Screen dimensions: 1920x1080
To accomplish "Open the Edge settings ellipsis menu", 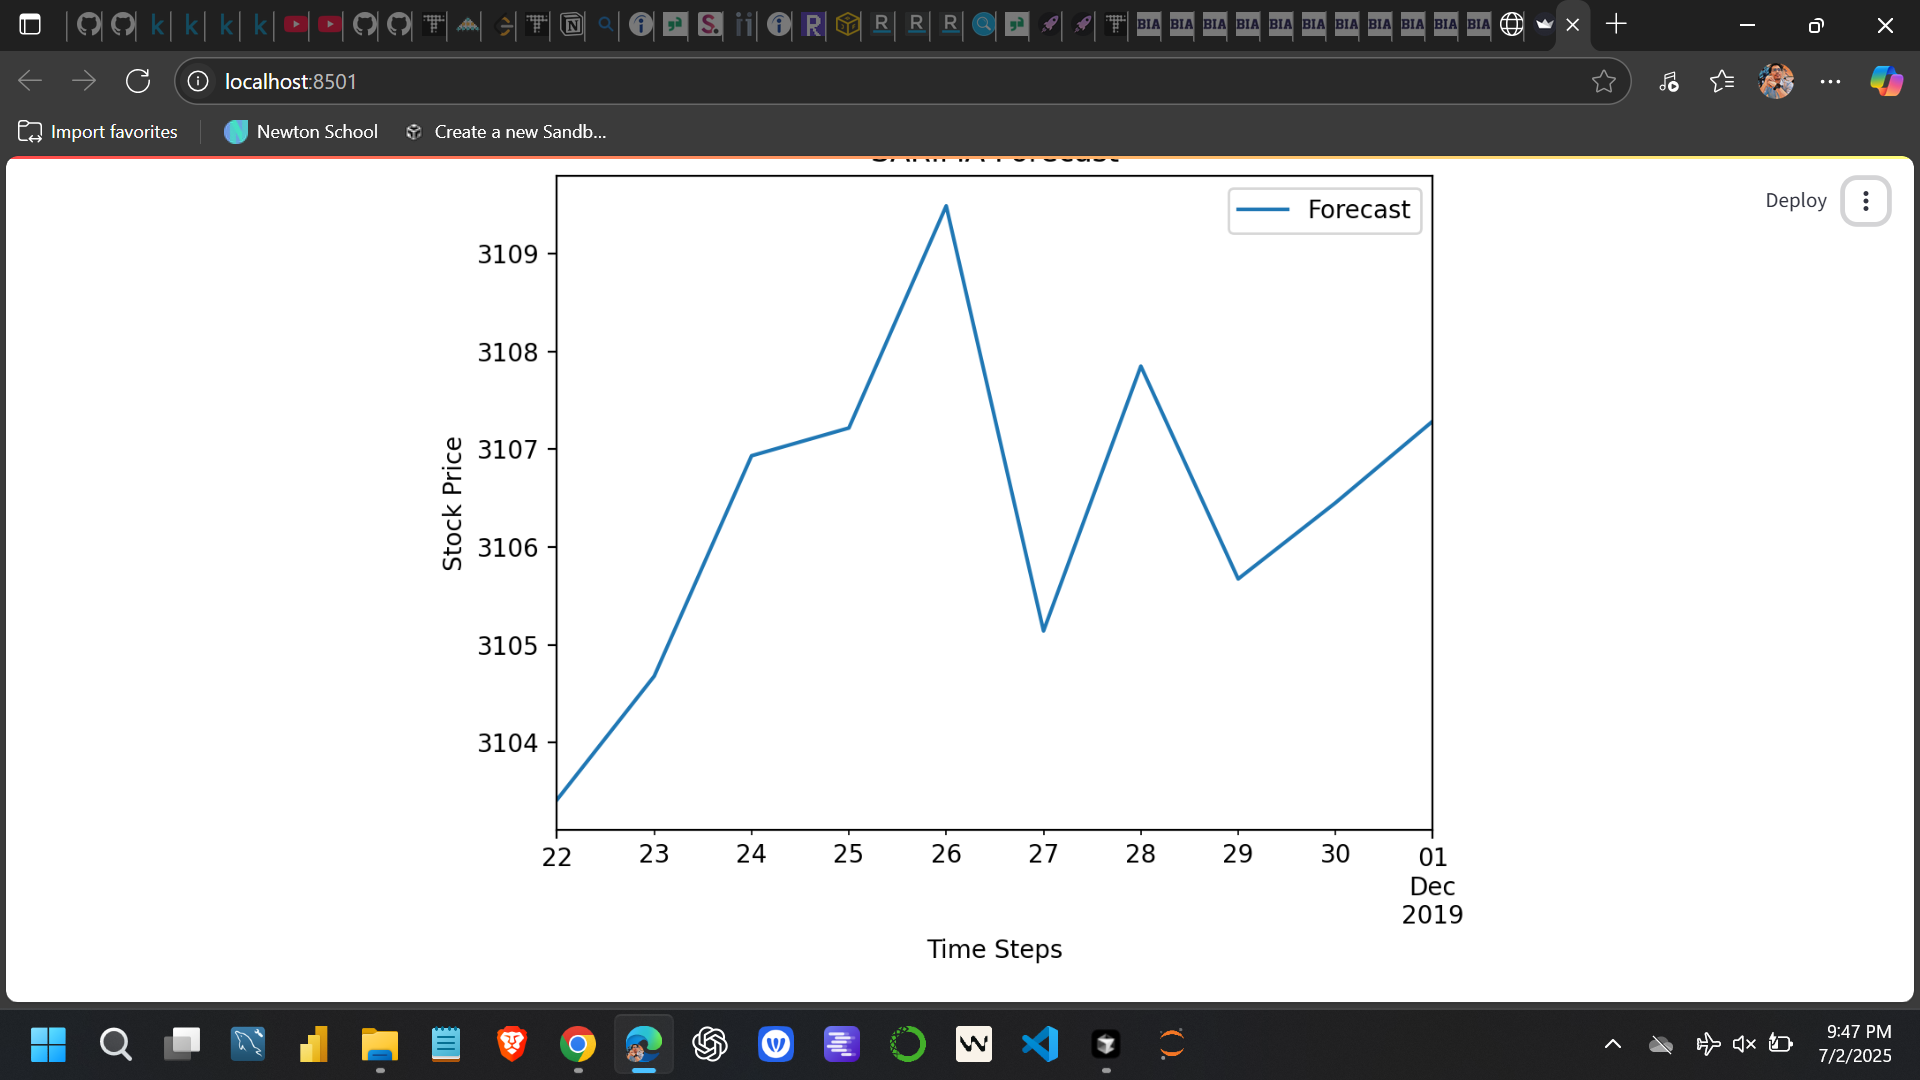I will 1831,81.
